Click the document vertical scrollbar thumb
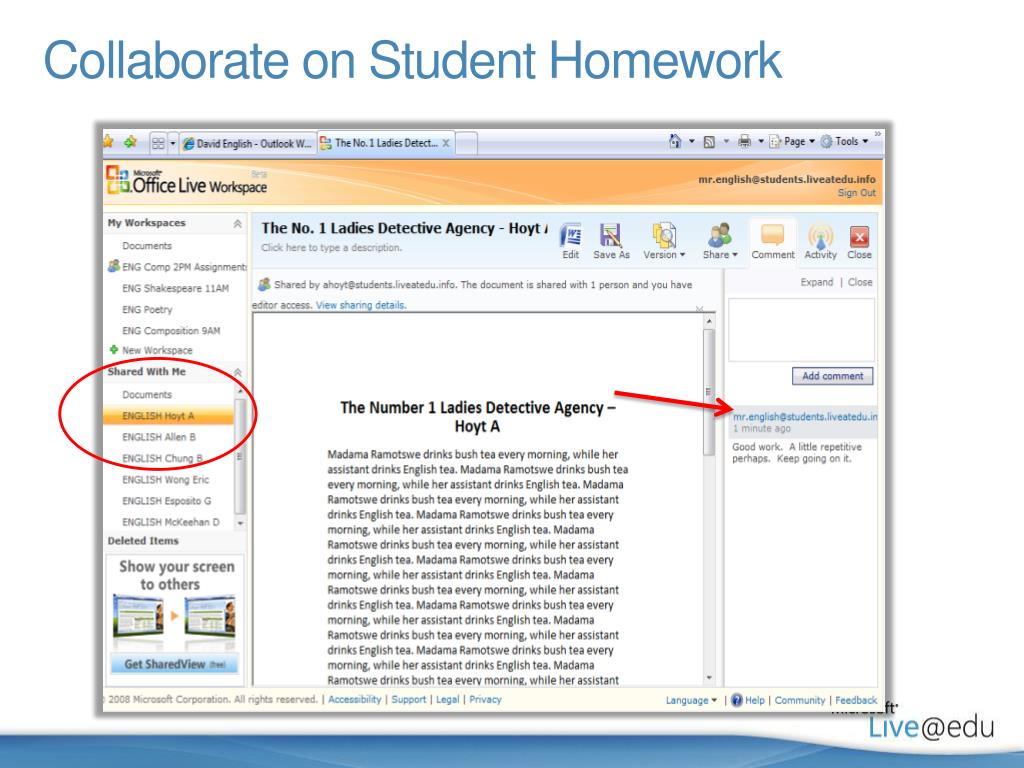 [x=709, y=392]
